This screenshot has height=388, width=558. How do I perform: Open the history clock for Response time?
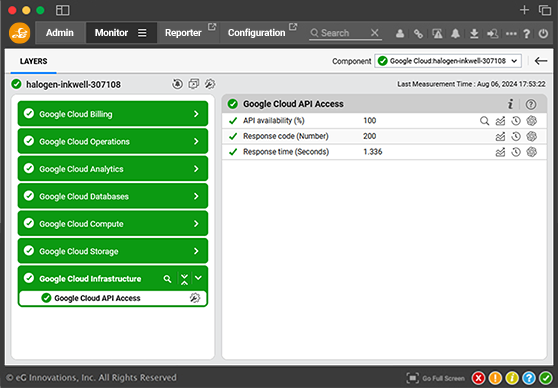point(516,152)
